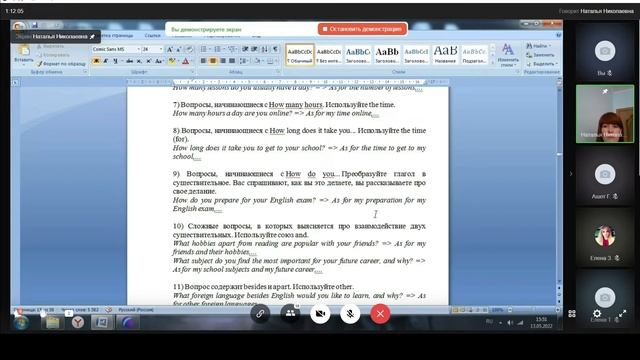Toggle superscript formatting
Viewport: 640px width, 360px height.
coord(149,61)
